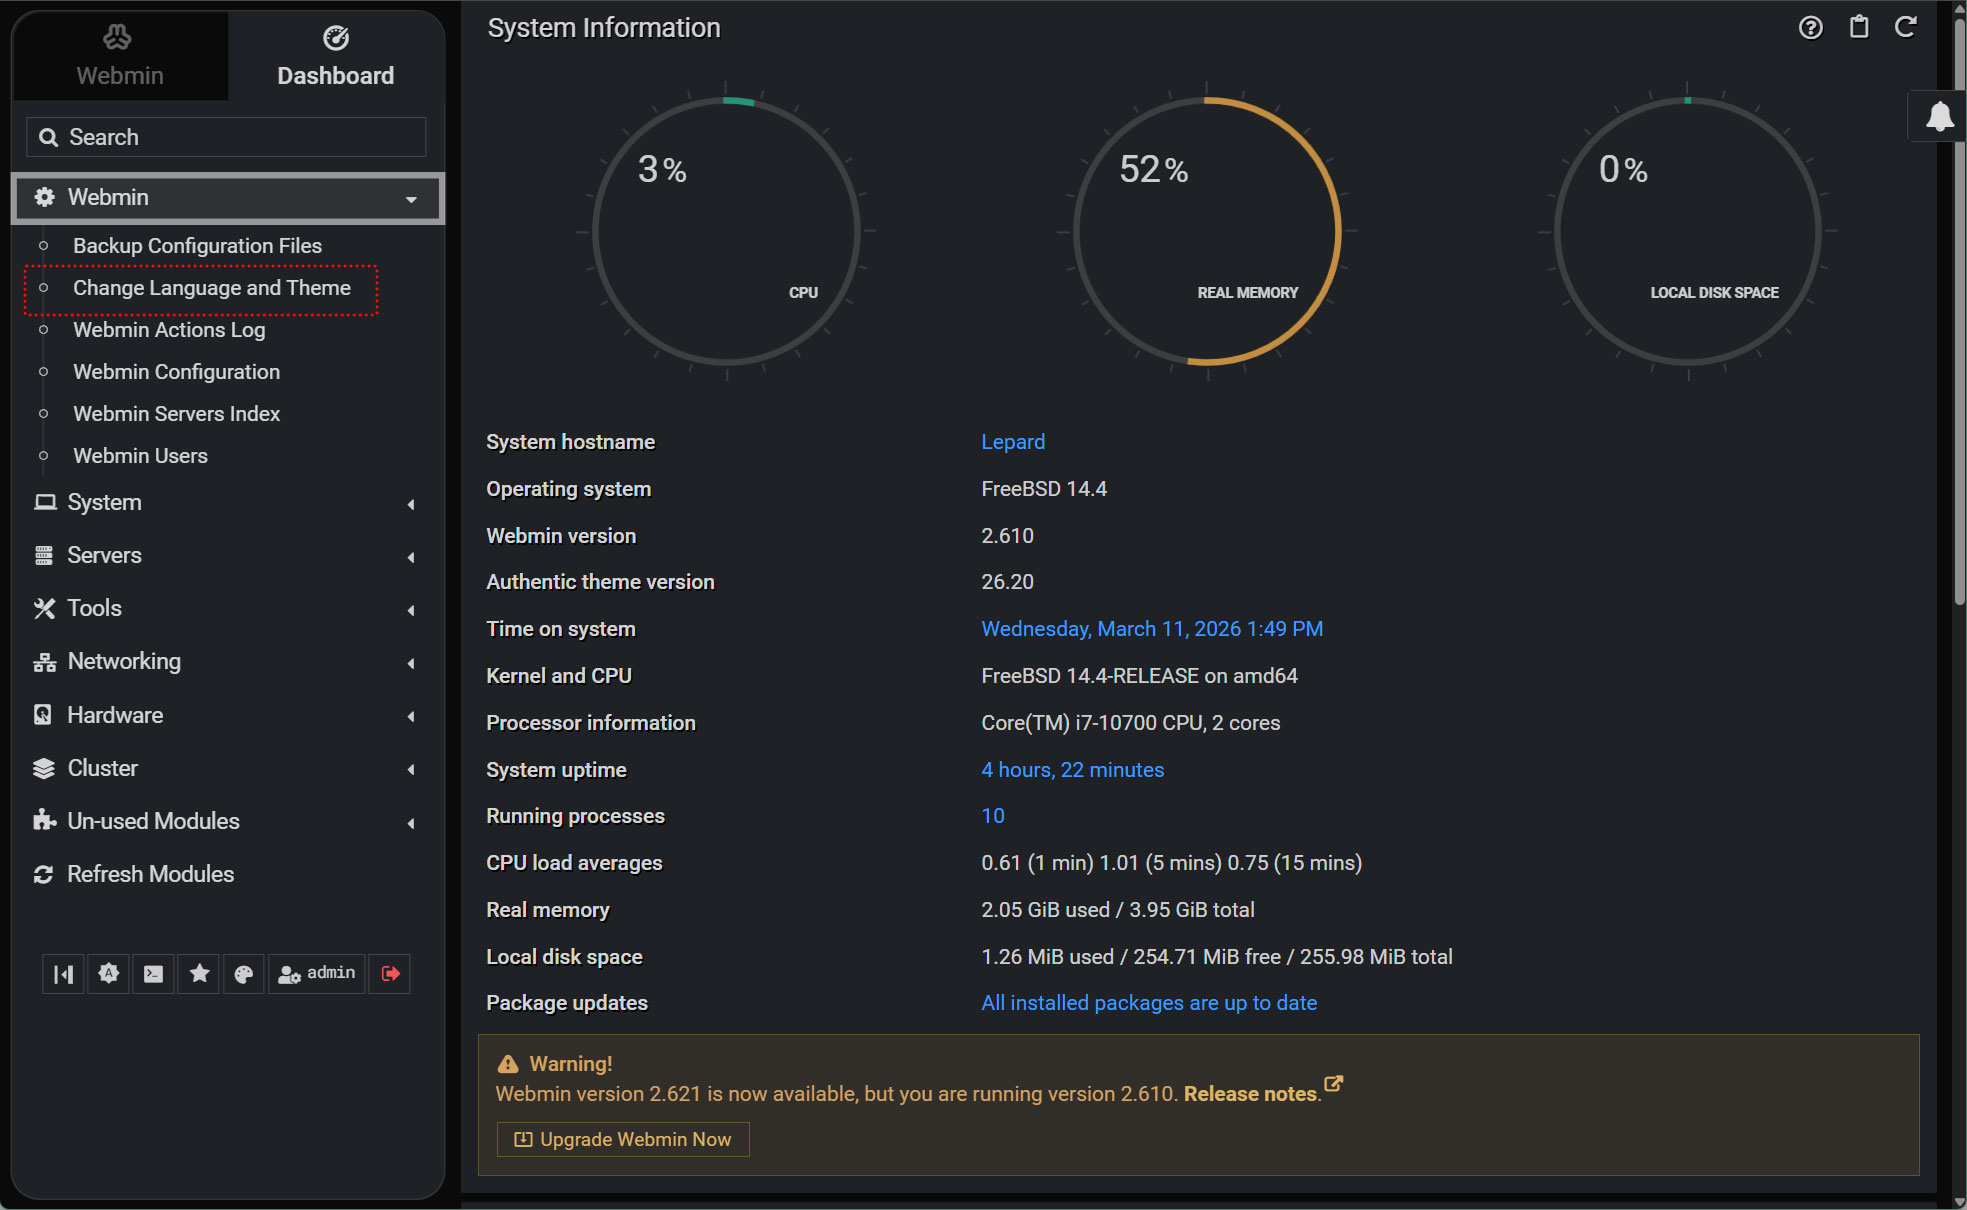Collapse the sidebar navigation menu

pos(63,974)
